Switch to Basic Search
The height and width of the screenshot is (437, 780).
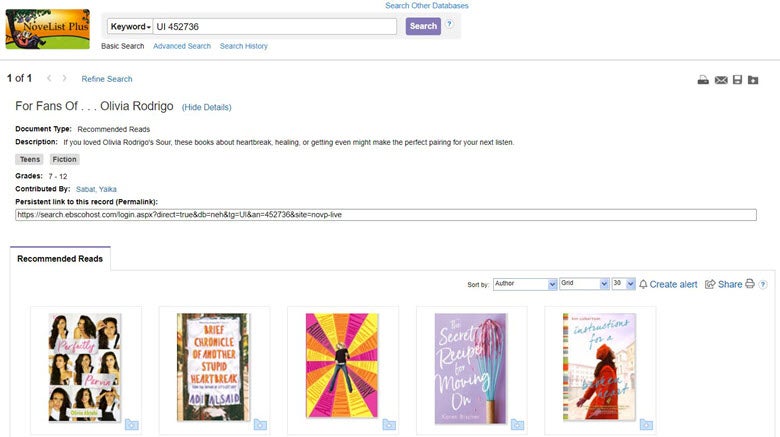coord(122,46)
